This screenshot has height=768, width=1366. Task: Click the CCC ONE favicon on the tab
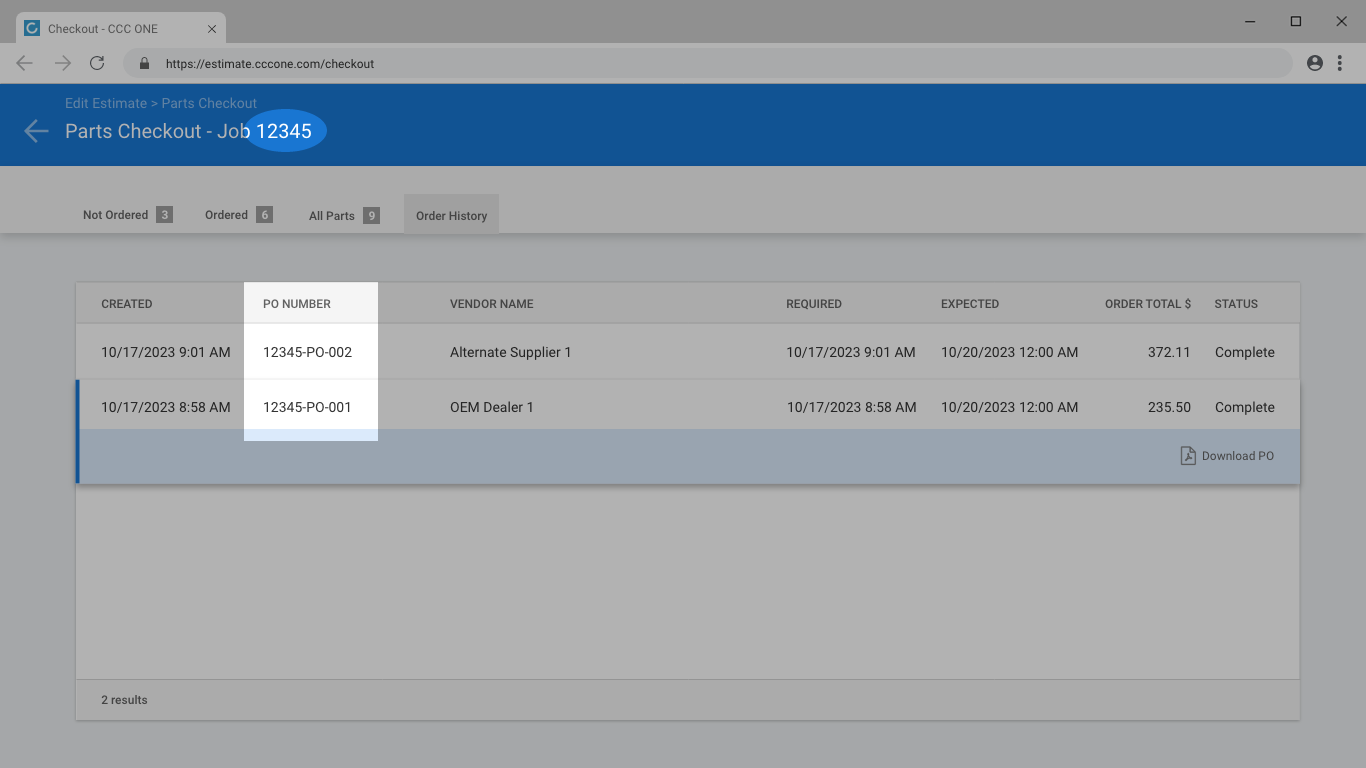[32, 28]
